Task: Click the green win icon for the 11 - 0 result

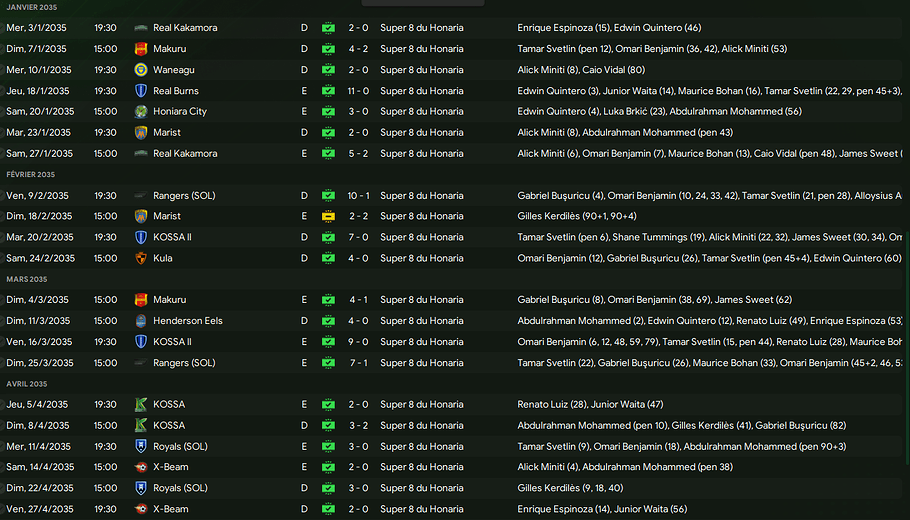Action: [x=328, y=91]
